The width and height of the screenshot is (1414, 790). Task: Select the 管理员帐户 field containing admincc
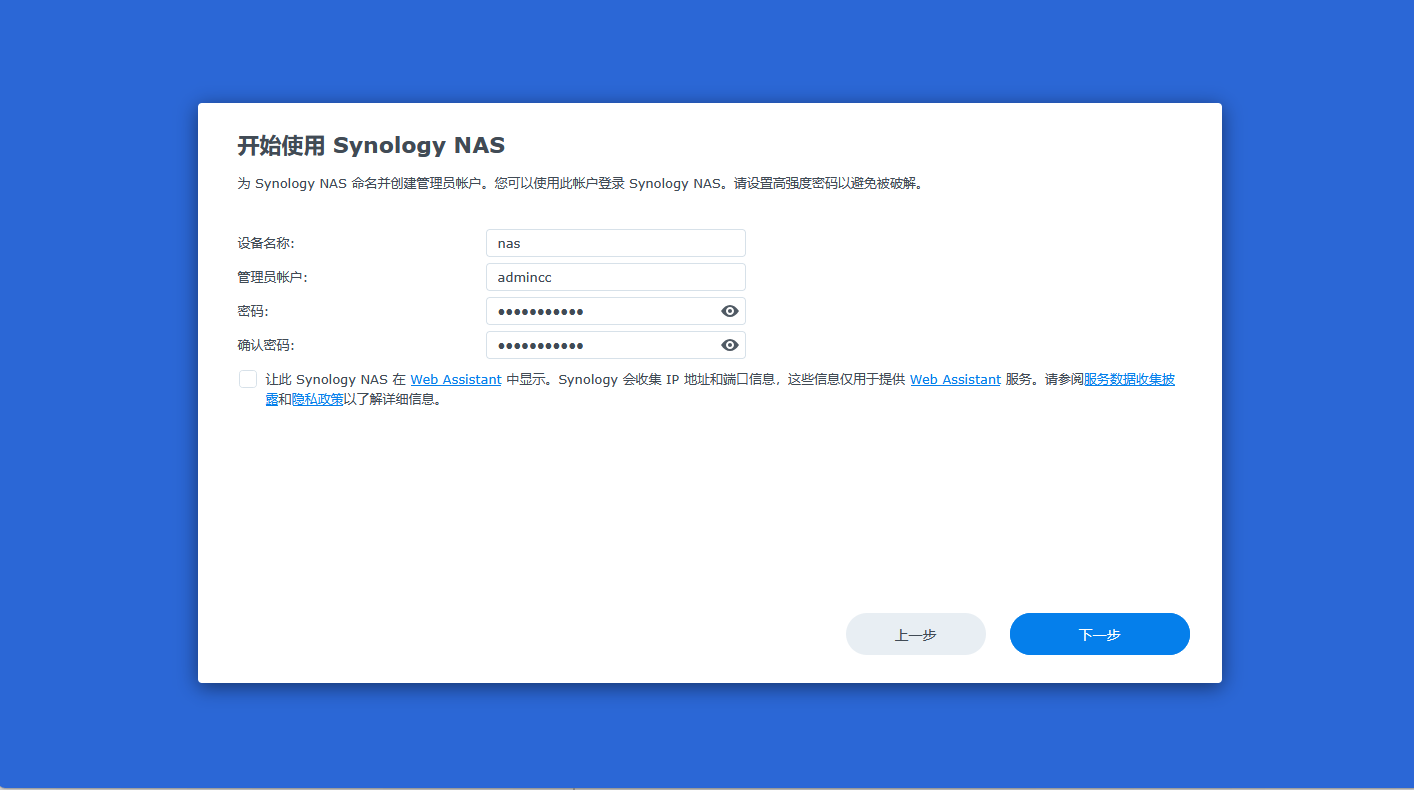coord(616,277)
